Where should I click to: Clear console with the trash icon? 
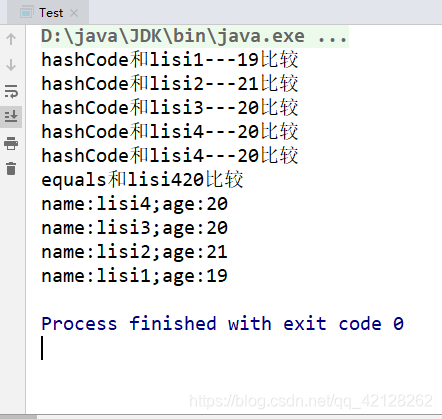click(x=11, y=168)
